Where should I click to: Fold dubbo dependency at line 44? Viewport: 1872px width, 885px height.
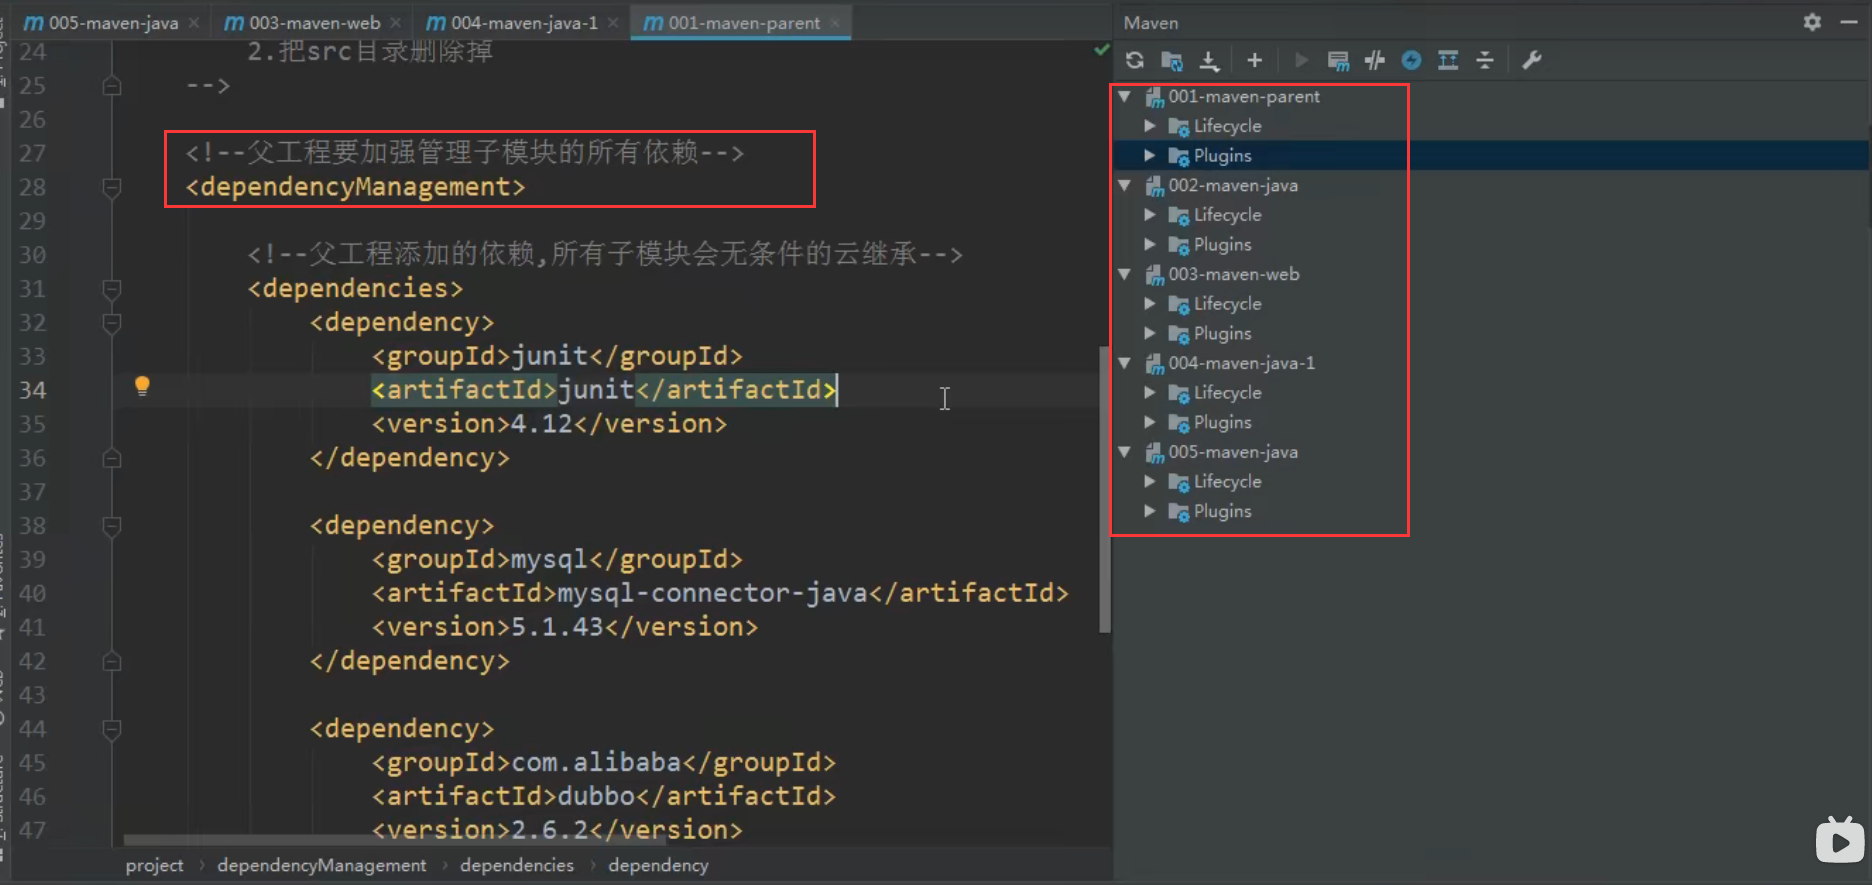112,729
